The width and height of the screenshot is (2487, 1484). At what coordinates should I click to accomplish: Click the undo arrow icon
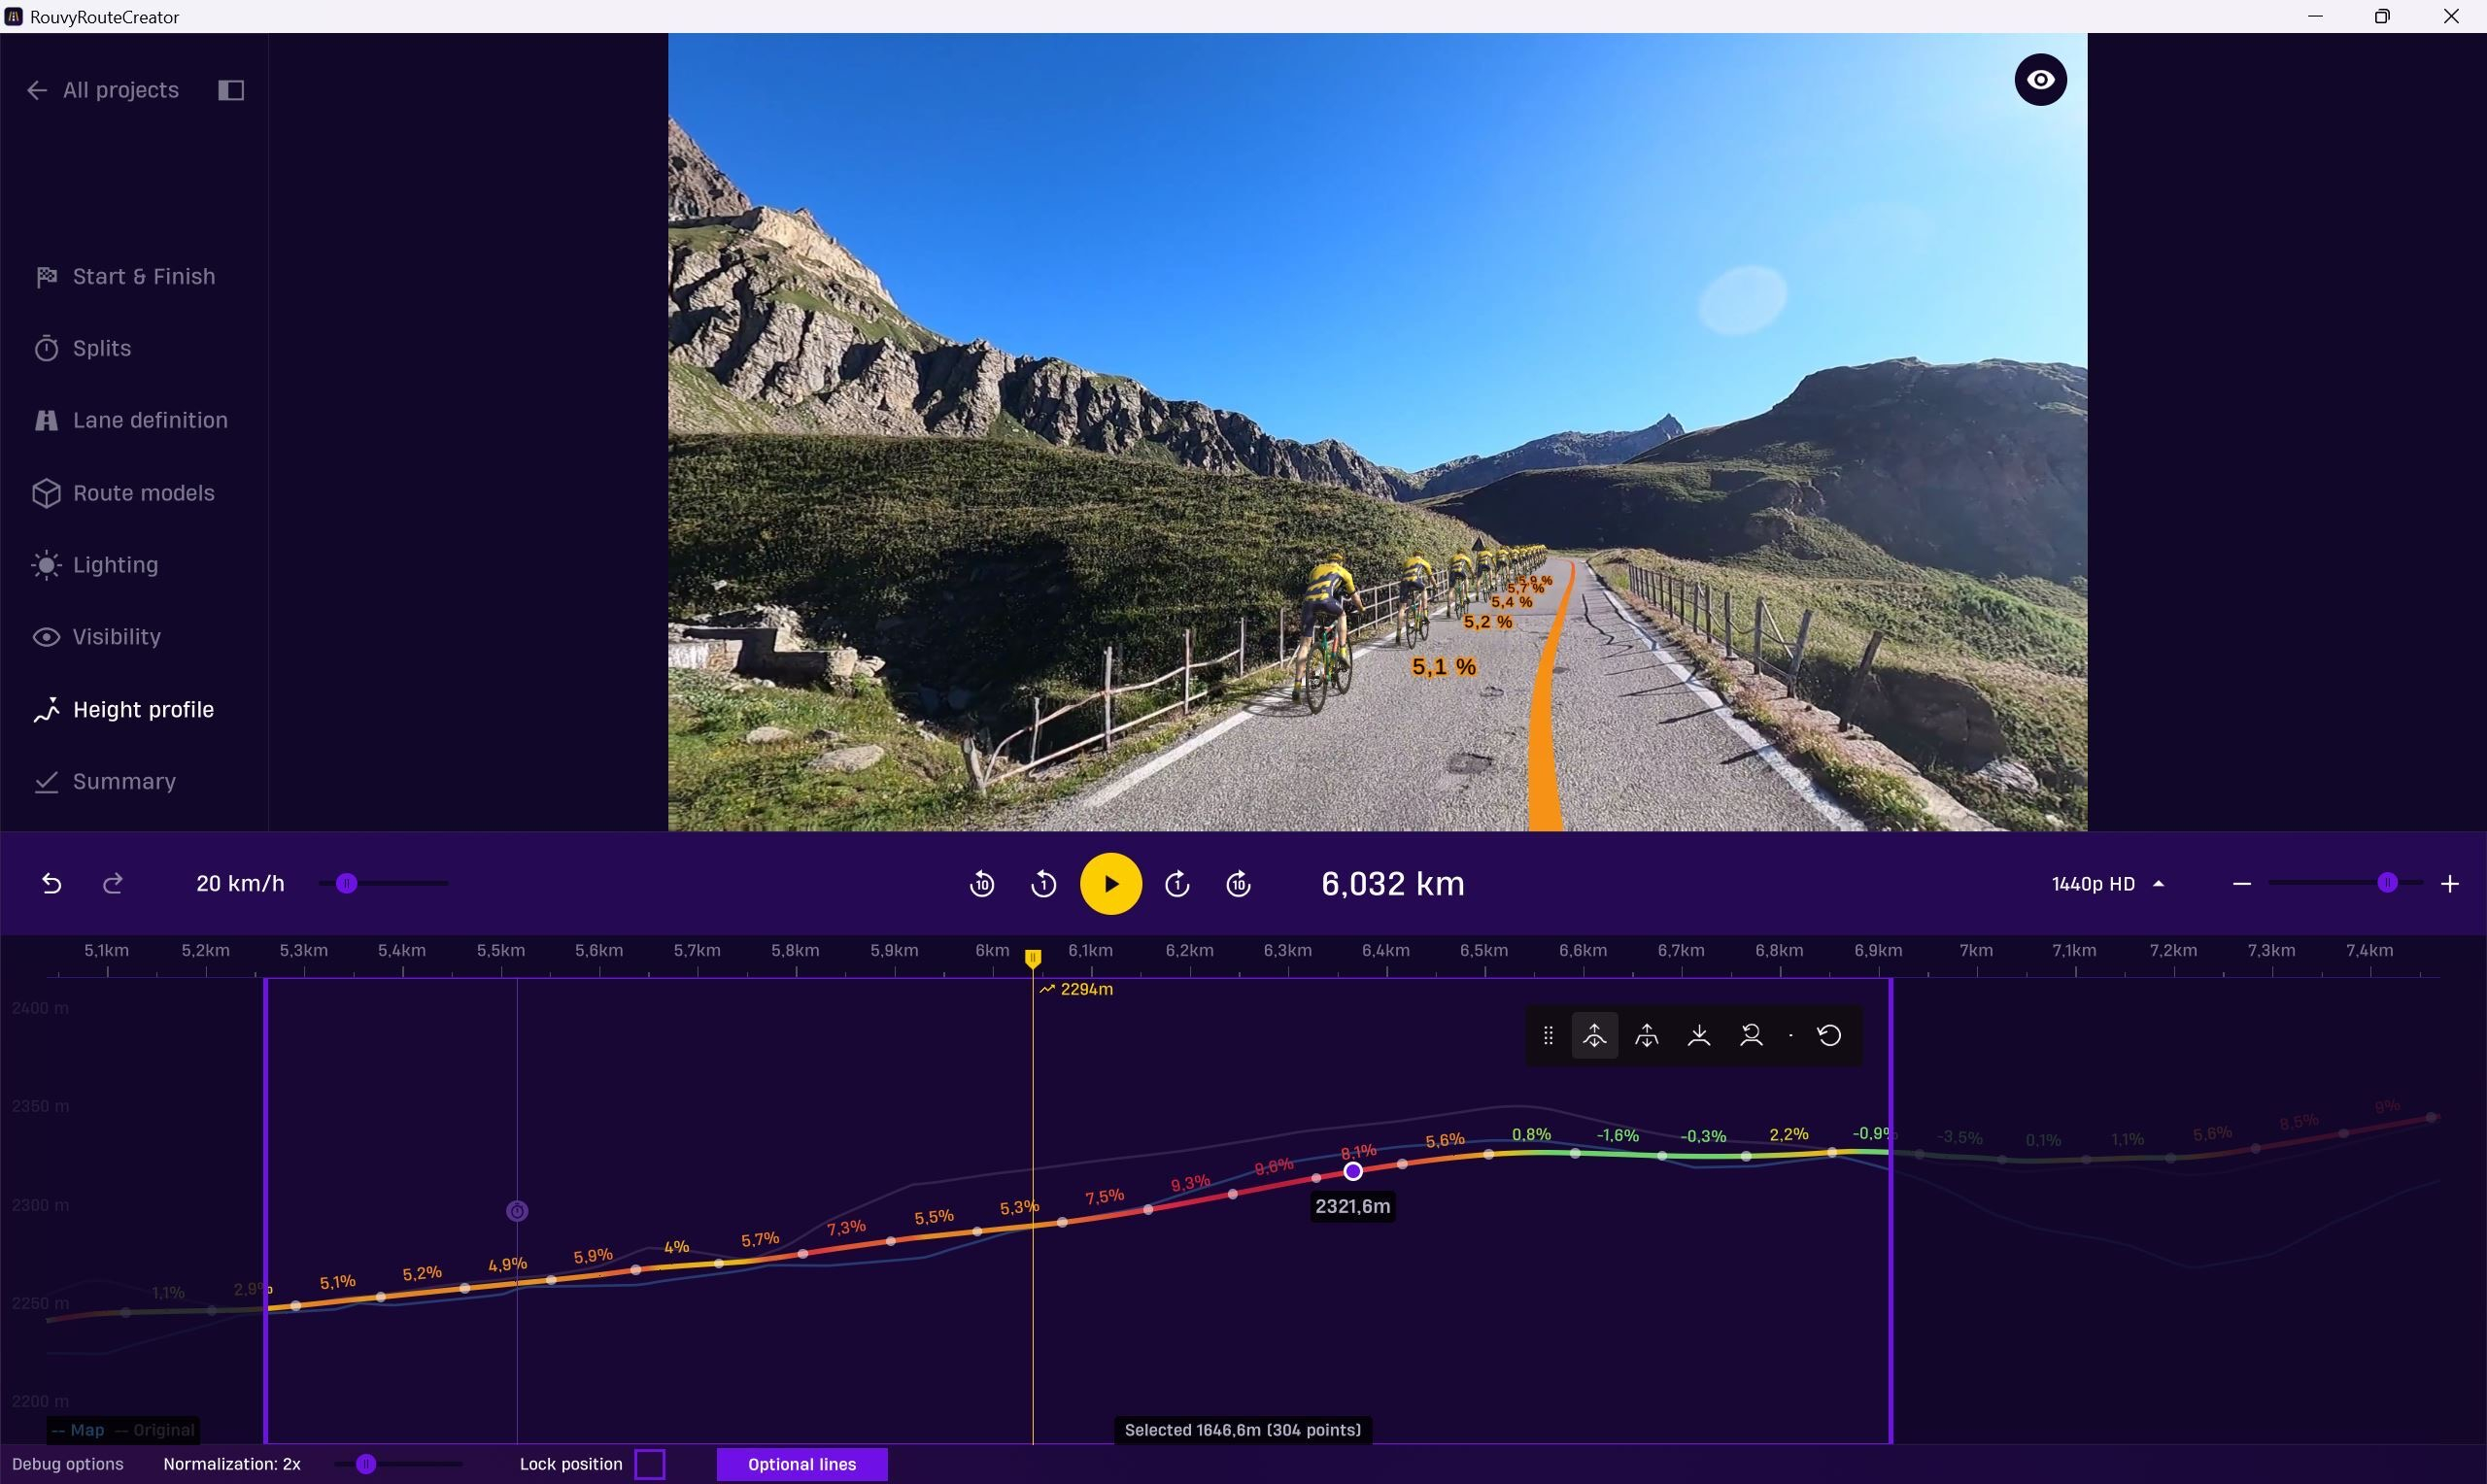(x=52, y=884)
